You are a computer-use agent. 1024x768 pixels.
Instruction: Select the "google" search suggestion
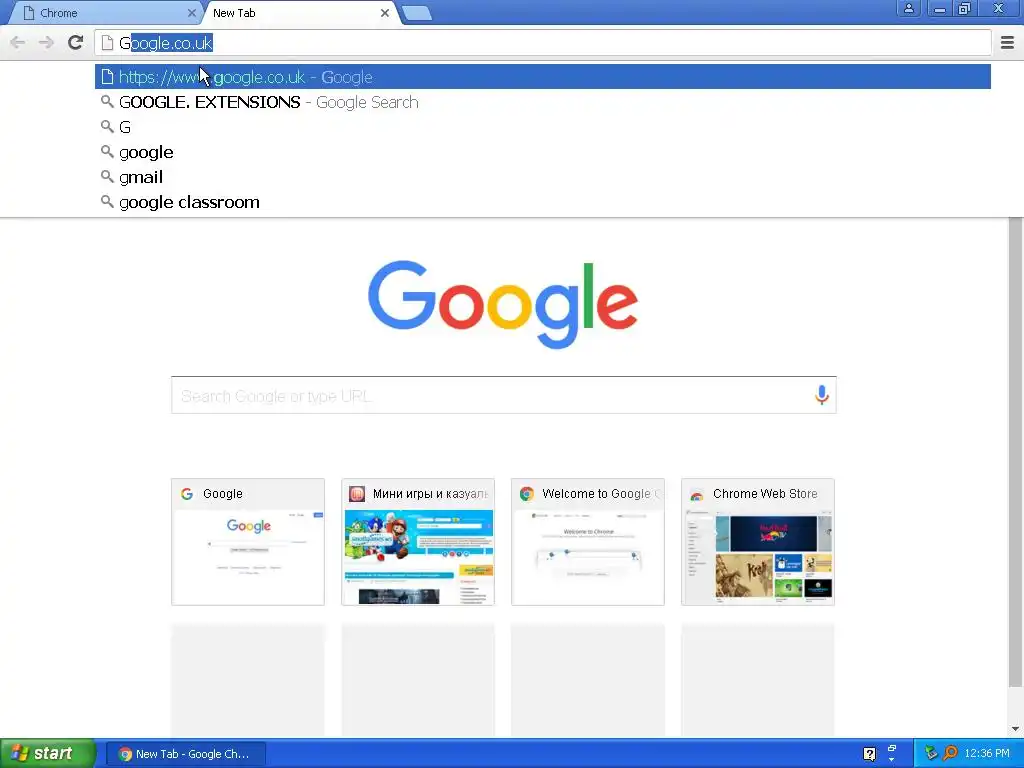coord(543,152)
